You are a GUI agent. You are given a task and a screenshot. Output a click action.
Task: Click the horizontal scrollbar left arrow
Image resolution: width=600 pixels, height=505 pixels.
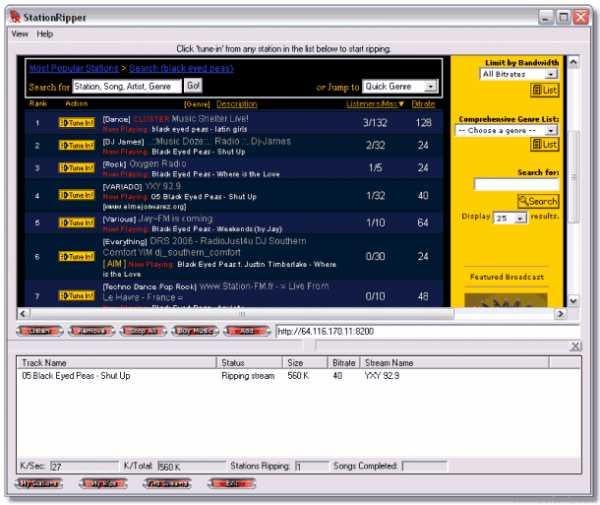tap(23, 314)
